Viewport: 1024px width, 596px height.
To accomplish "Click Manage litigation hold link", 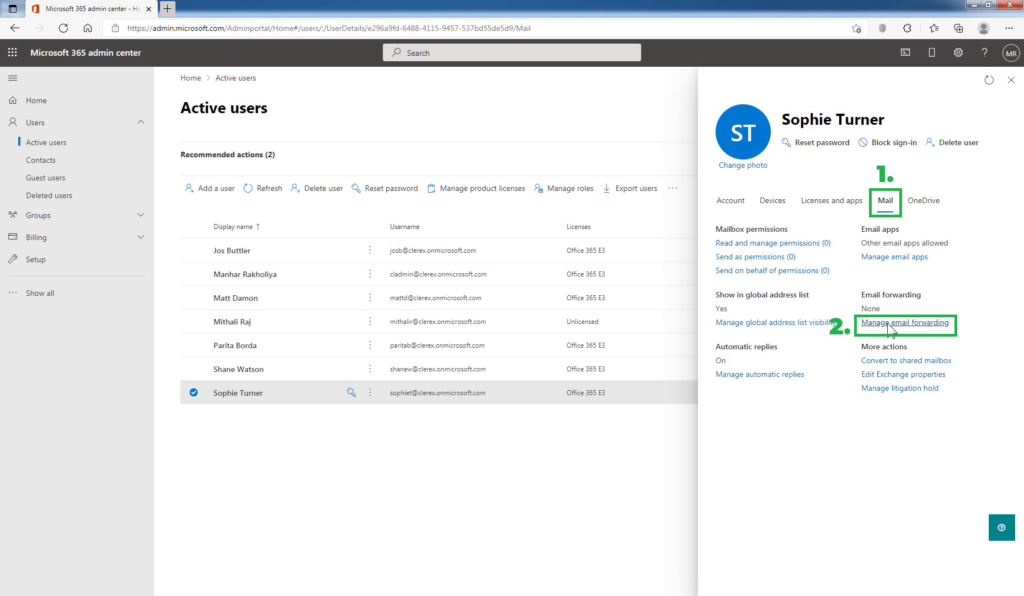I will (899, 388).
